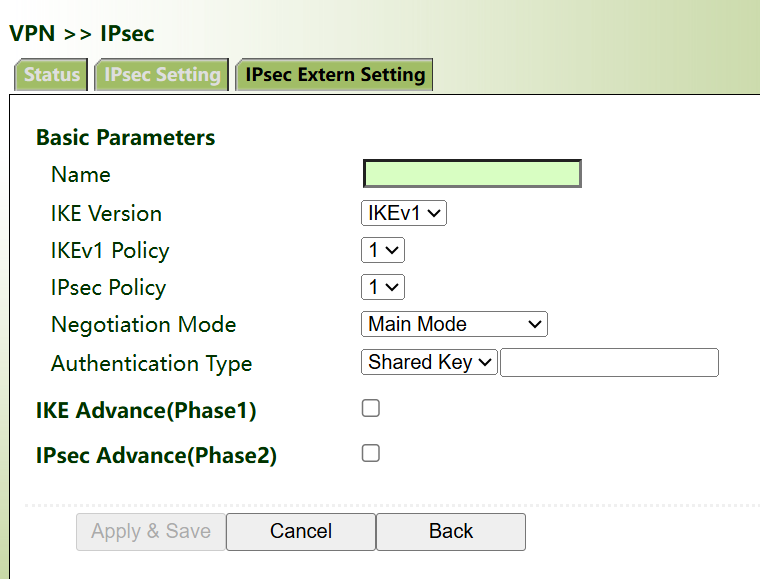This screenshot has height=579, width=760.
Task: Click the VPN >> IPsec page heading
Action: click(x=82, y=34)
